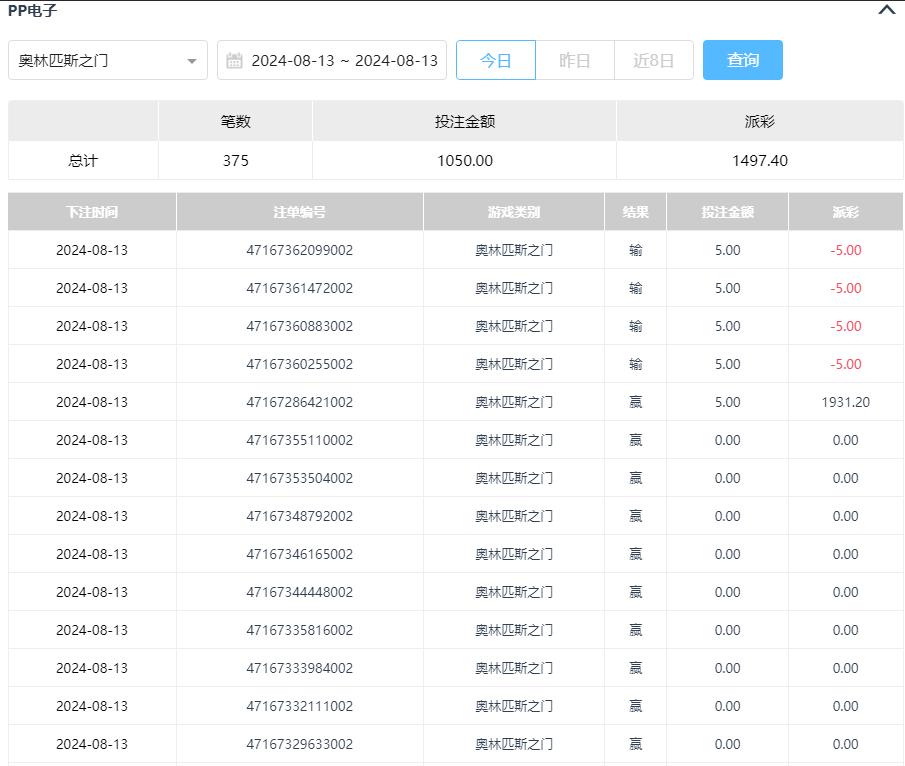
Task: Click the total count 375 cell
Action: [x=236, y=160]
